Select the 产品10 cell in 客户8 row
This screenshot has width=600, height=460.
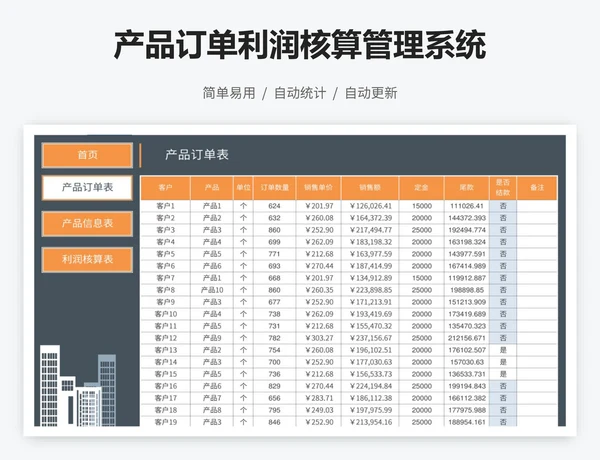(x=212, y=290)
